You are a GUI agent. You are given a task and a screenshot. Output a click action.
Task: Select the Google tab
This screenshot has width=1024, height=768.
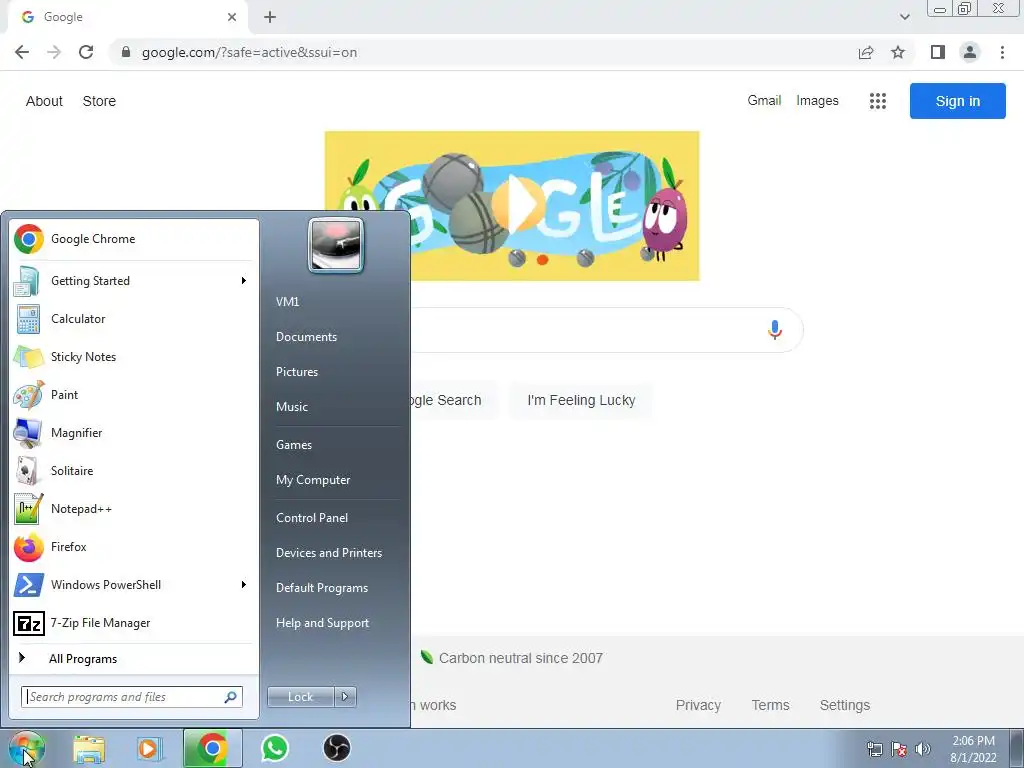point(128,18)
